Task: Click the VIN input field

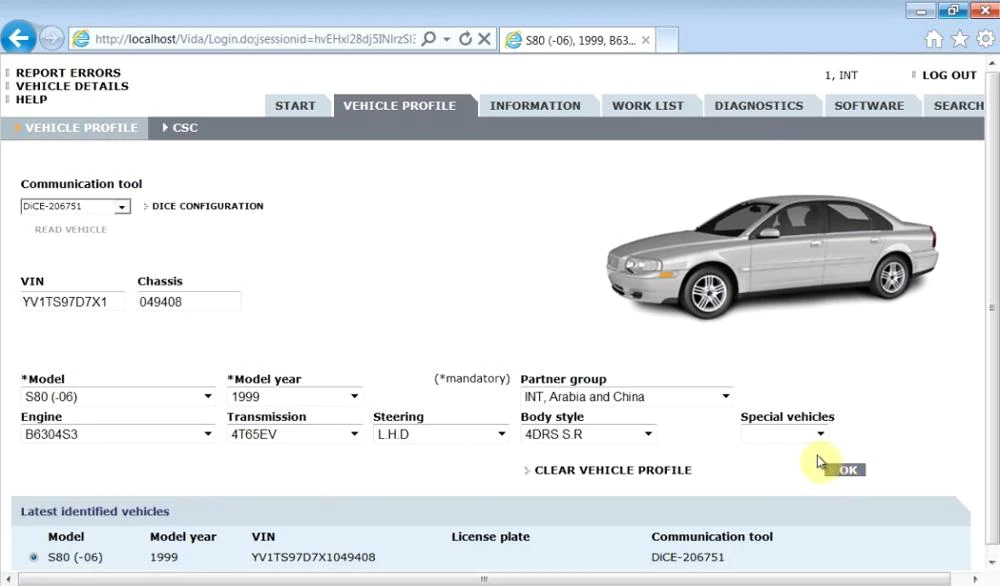Action: pyautogui.click(x=72, y=302)
